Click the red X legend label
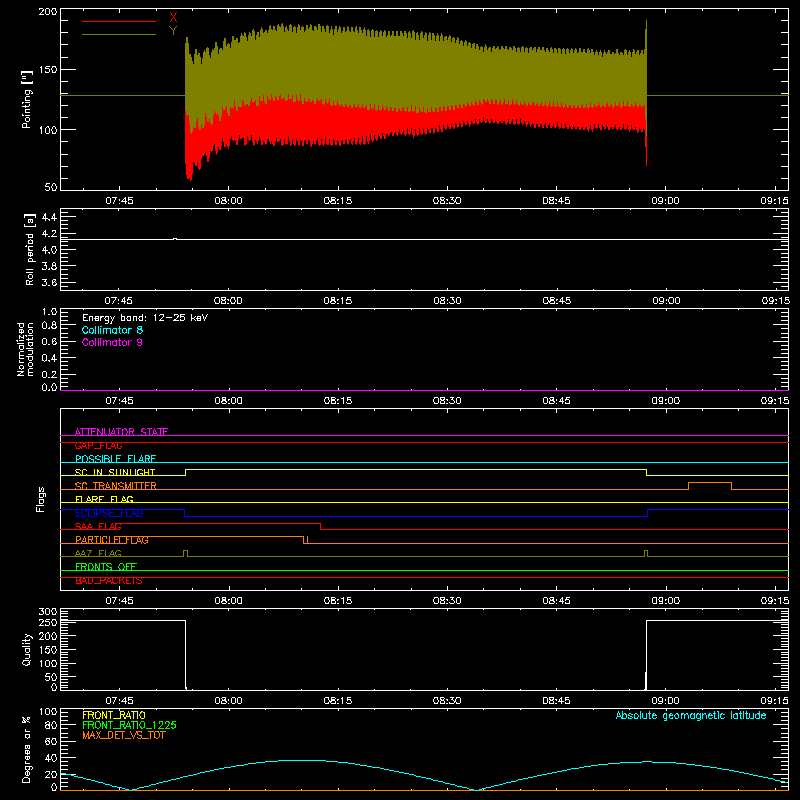Image resolution: width=800 pixels, height=800 pixels. tap(173, 18)
